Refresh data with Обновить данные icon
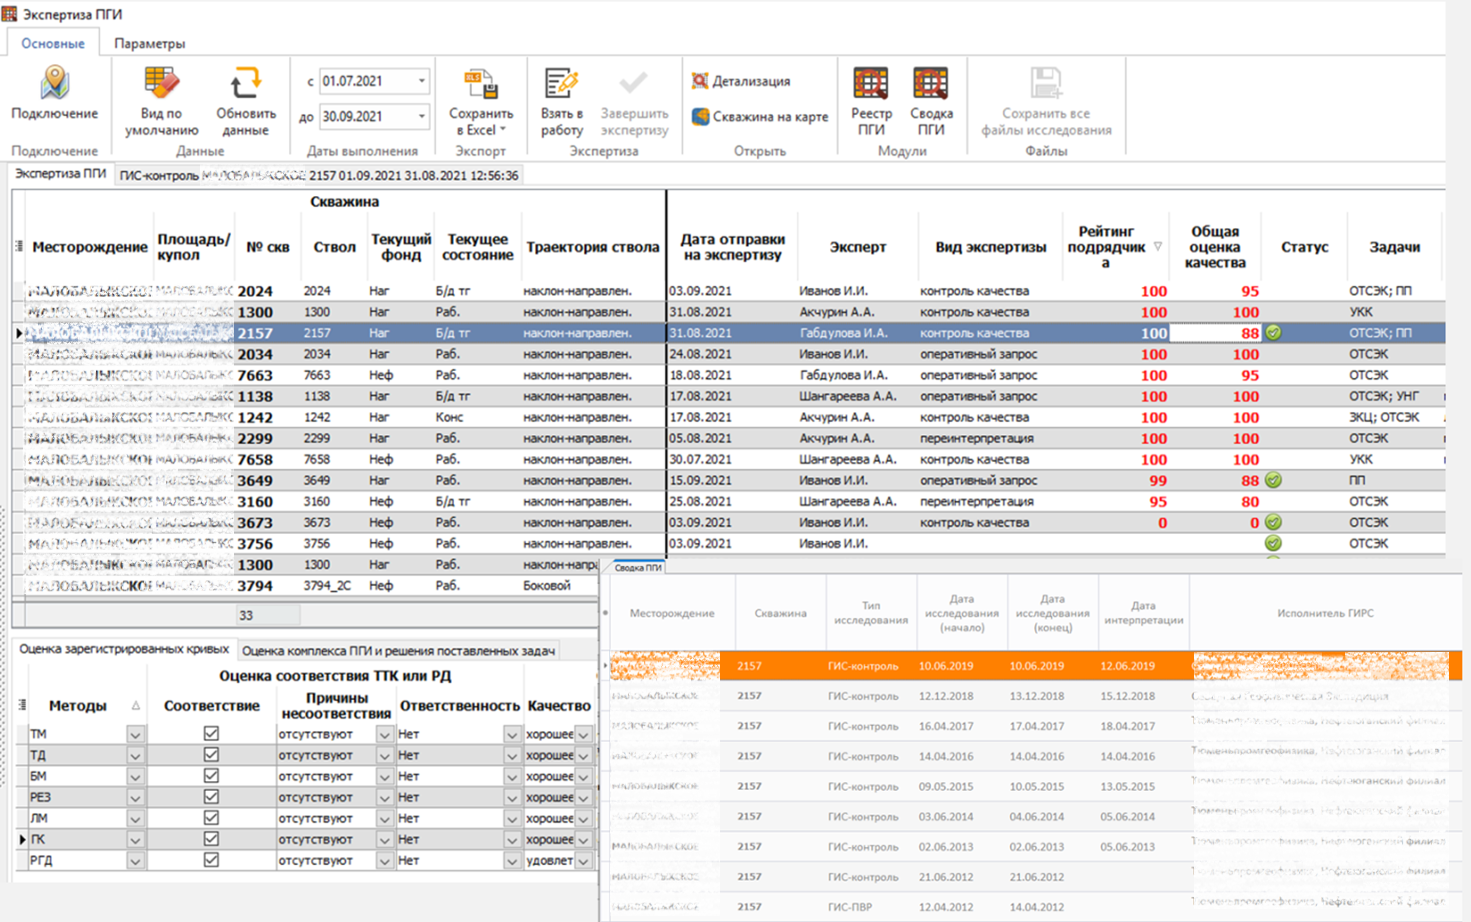This screenshot has height=922, width=1471. pyautogui.click(x=245, y=84)
